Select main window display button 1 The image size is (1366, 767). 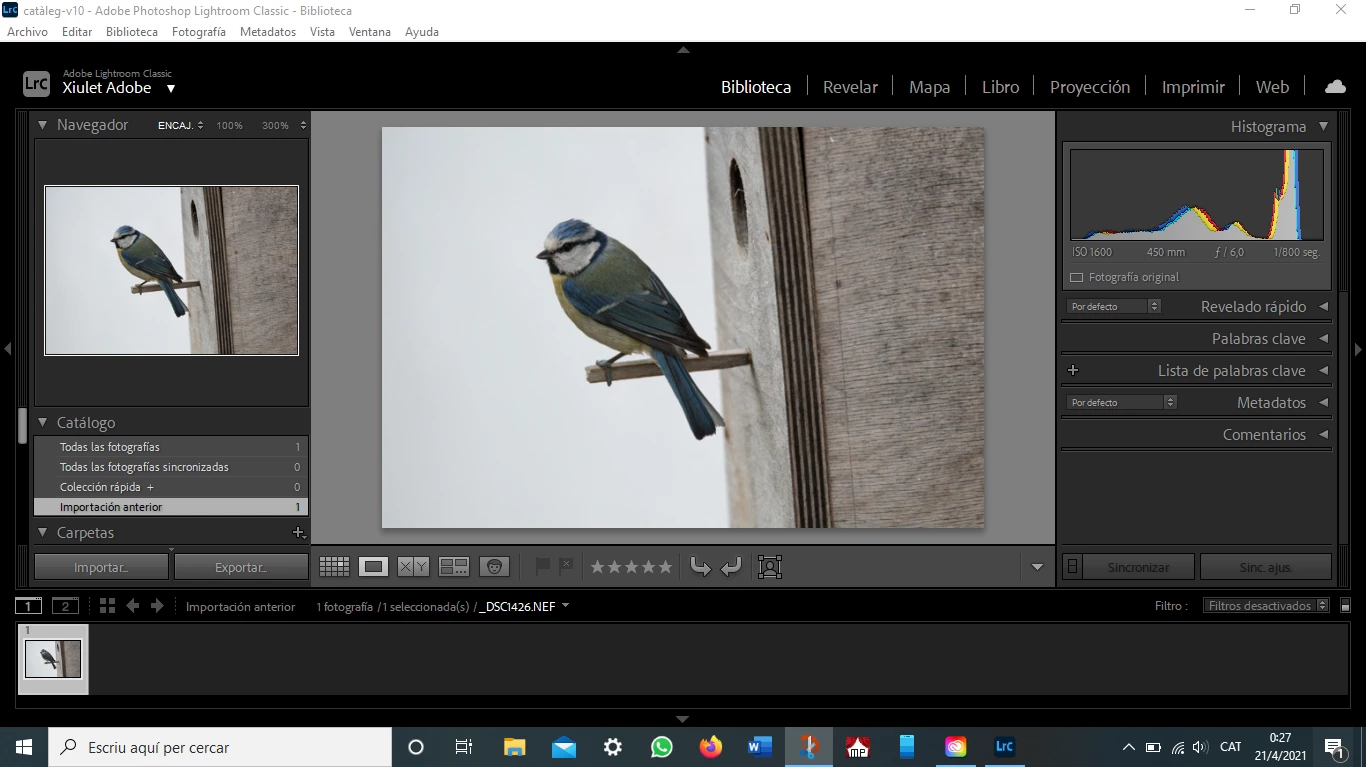[x=28, y=606]
